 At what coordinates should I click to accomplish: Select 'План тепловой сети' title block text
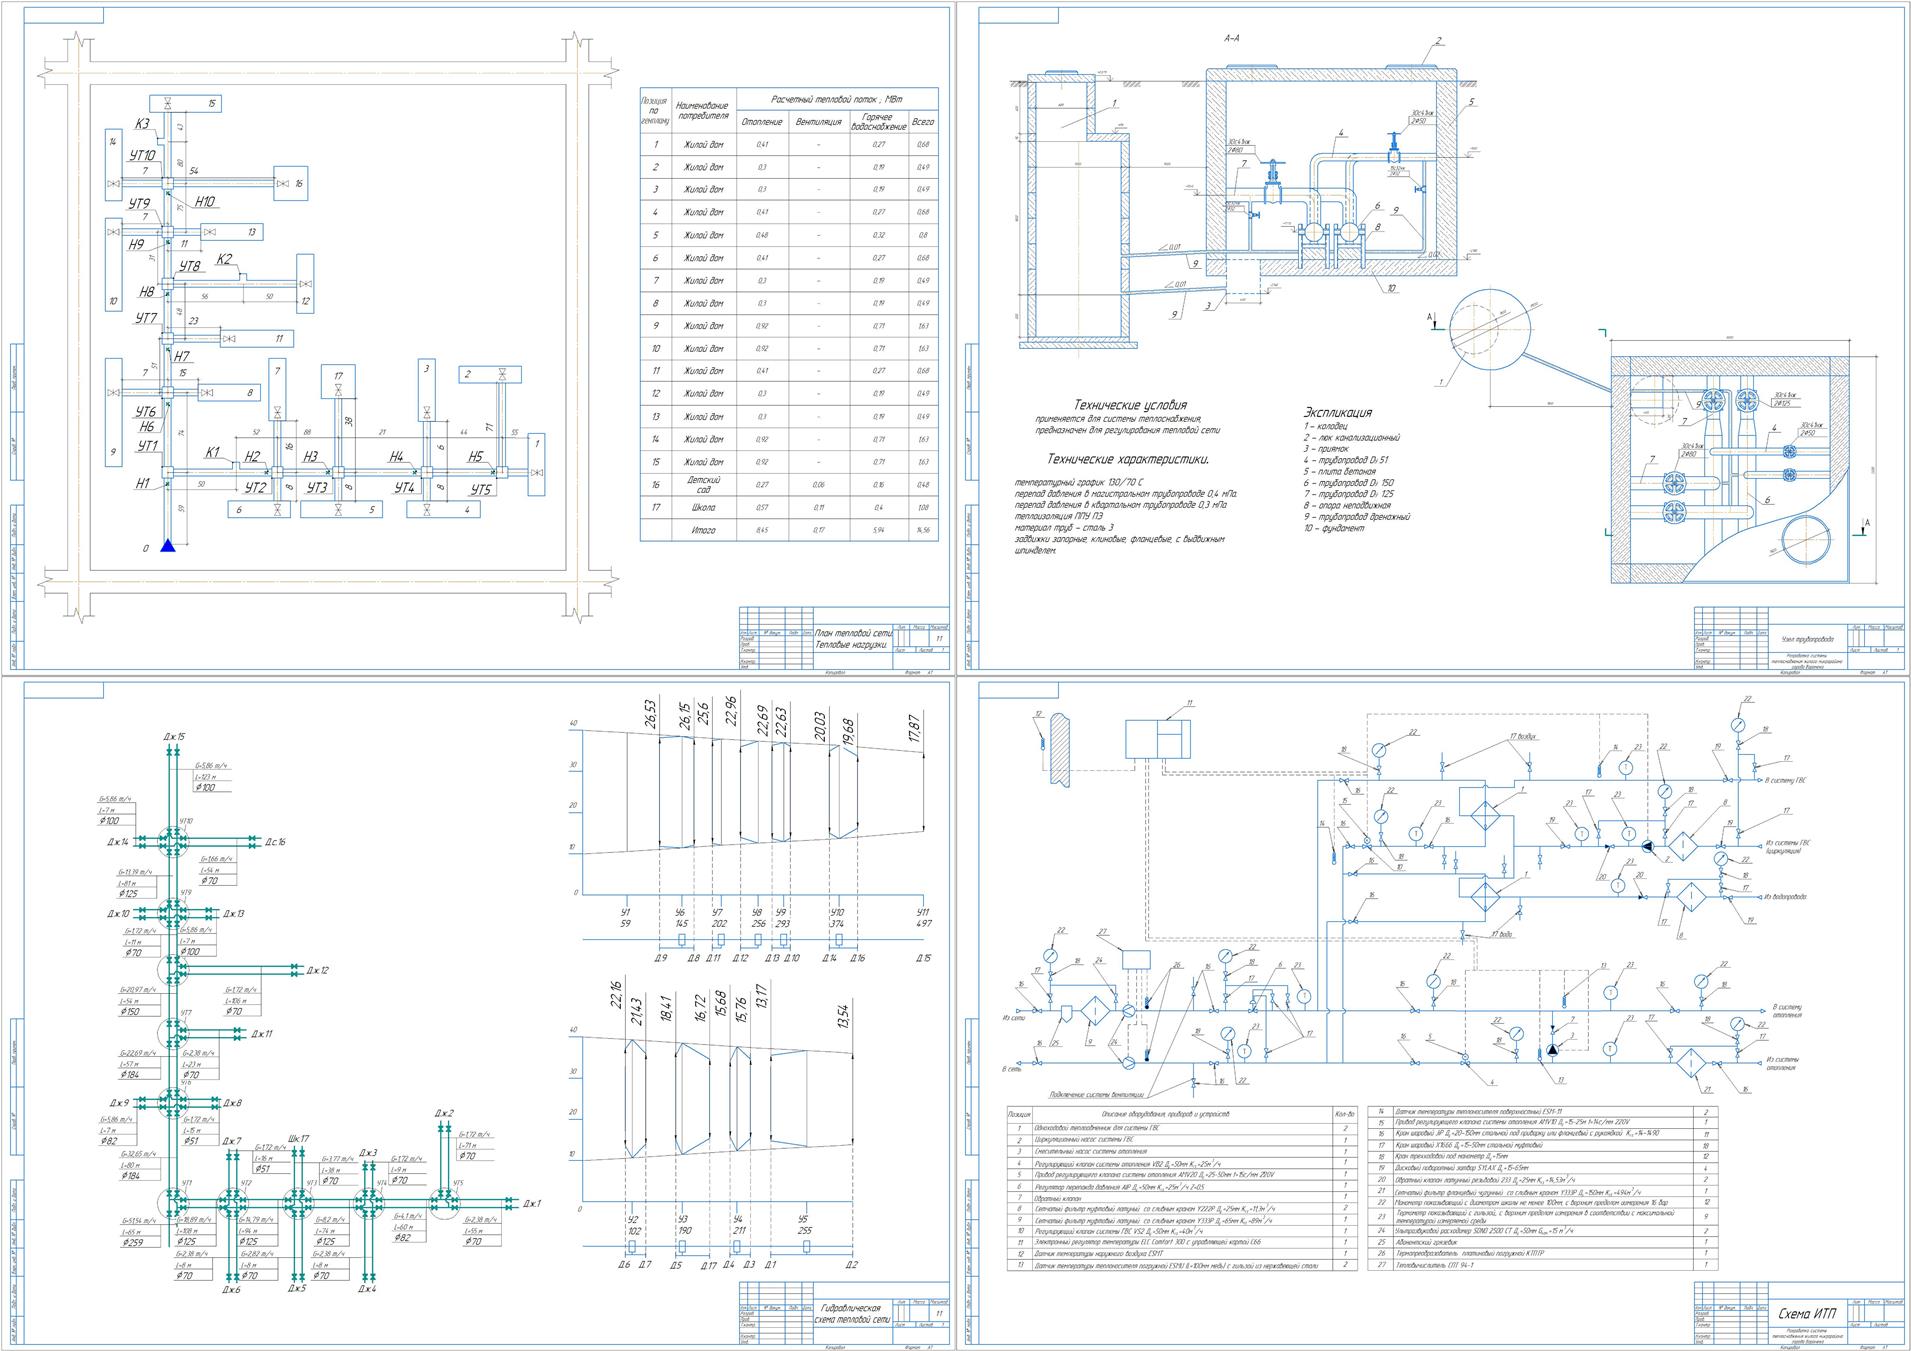tap(853, 633)
